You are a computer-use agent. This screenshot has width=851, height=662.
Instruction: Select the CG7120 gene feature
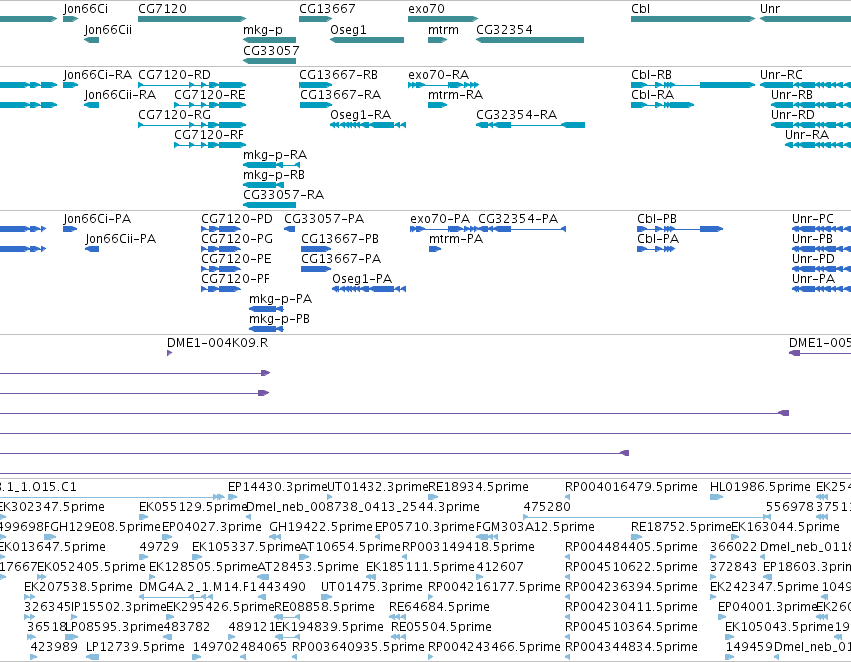coord(192,19)
